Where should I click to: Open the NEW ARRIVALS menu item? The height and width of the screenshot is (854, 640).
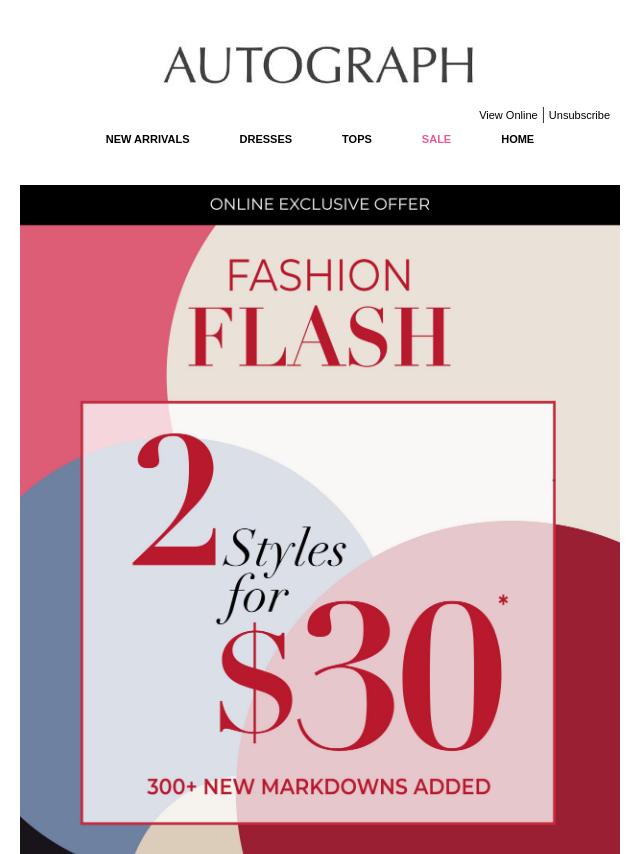pos(147,139)
